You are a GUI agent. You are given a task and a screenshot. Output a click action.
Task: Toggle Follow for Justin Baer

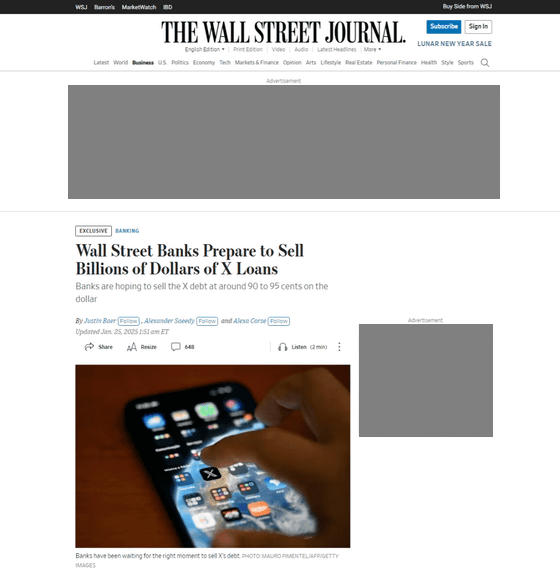tap(129, 321)
